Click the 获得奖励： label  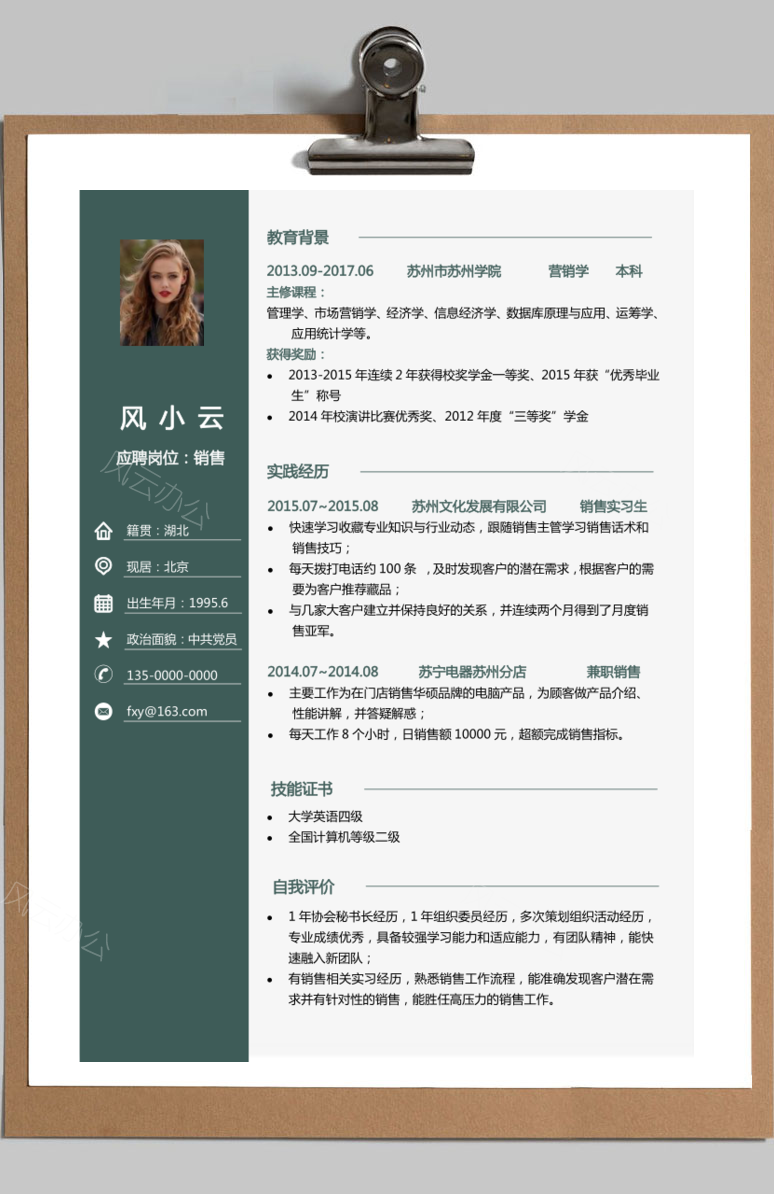(x=296, y=354)
